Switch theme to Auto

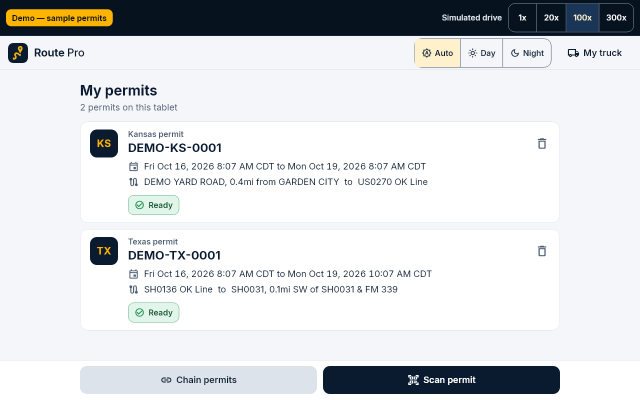(x=438, y=53)
